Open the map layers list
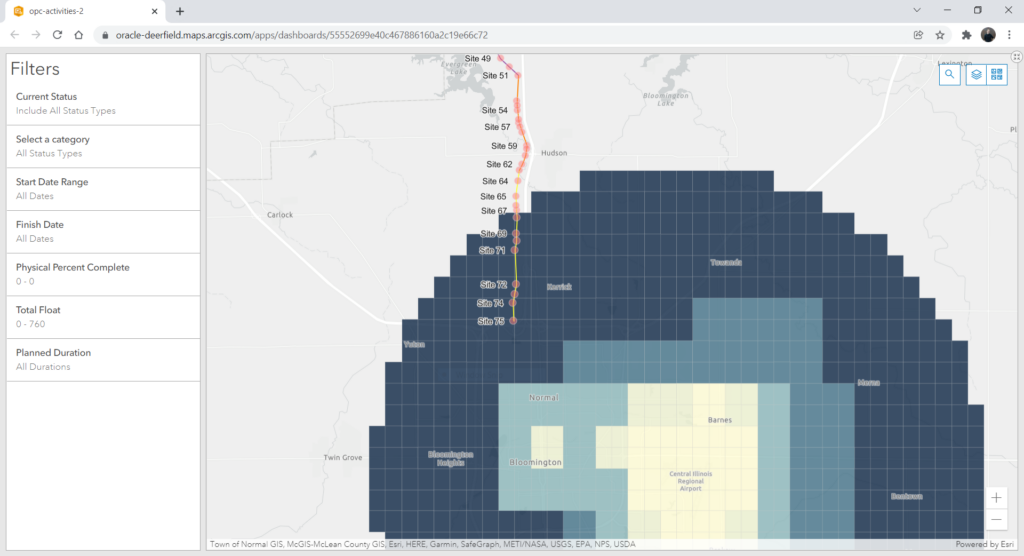Viewport: 1024px width, 556px height. tap(976, 74)
